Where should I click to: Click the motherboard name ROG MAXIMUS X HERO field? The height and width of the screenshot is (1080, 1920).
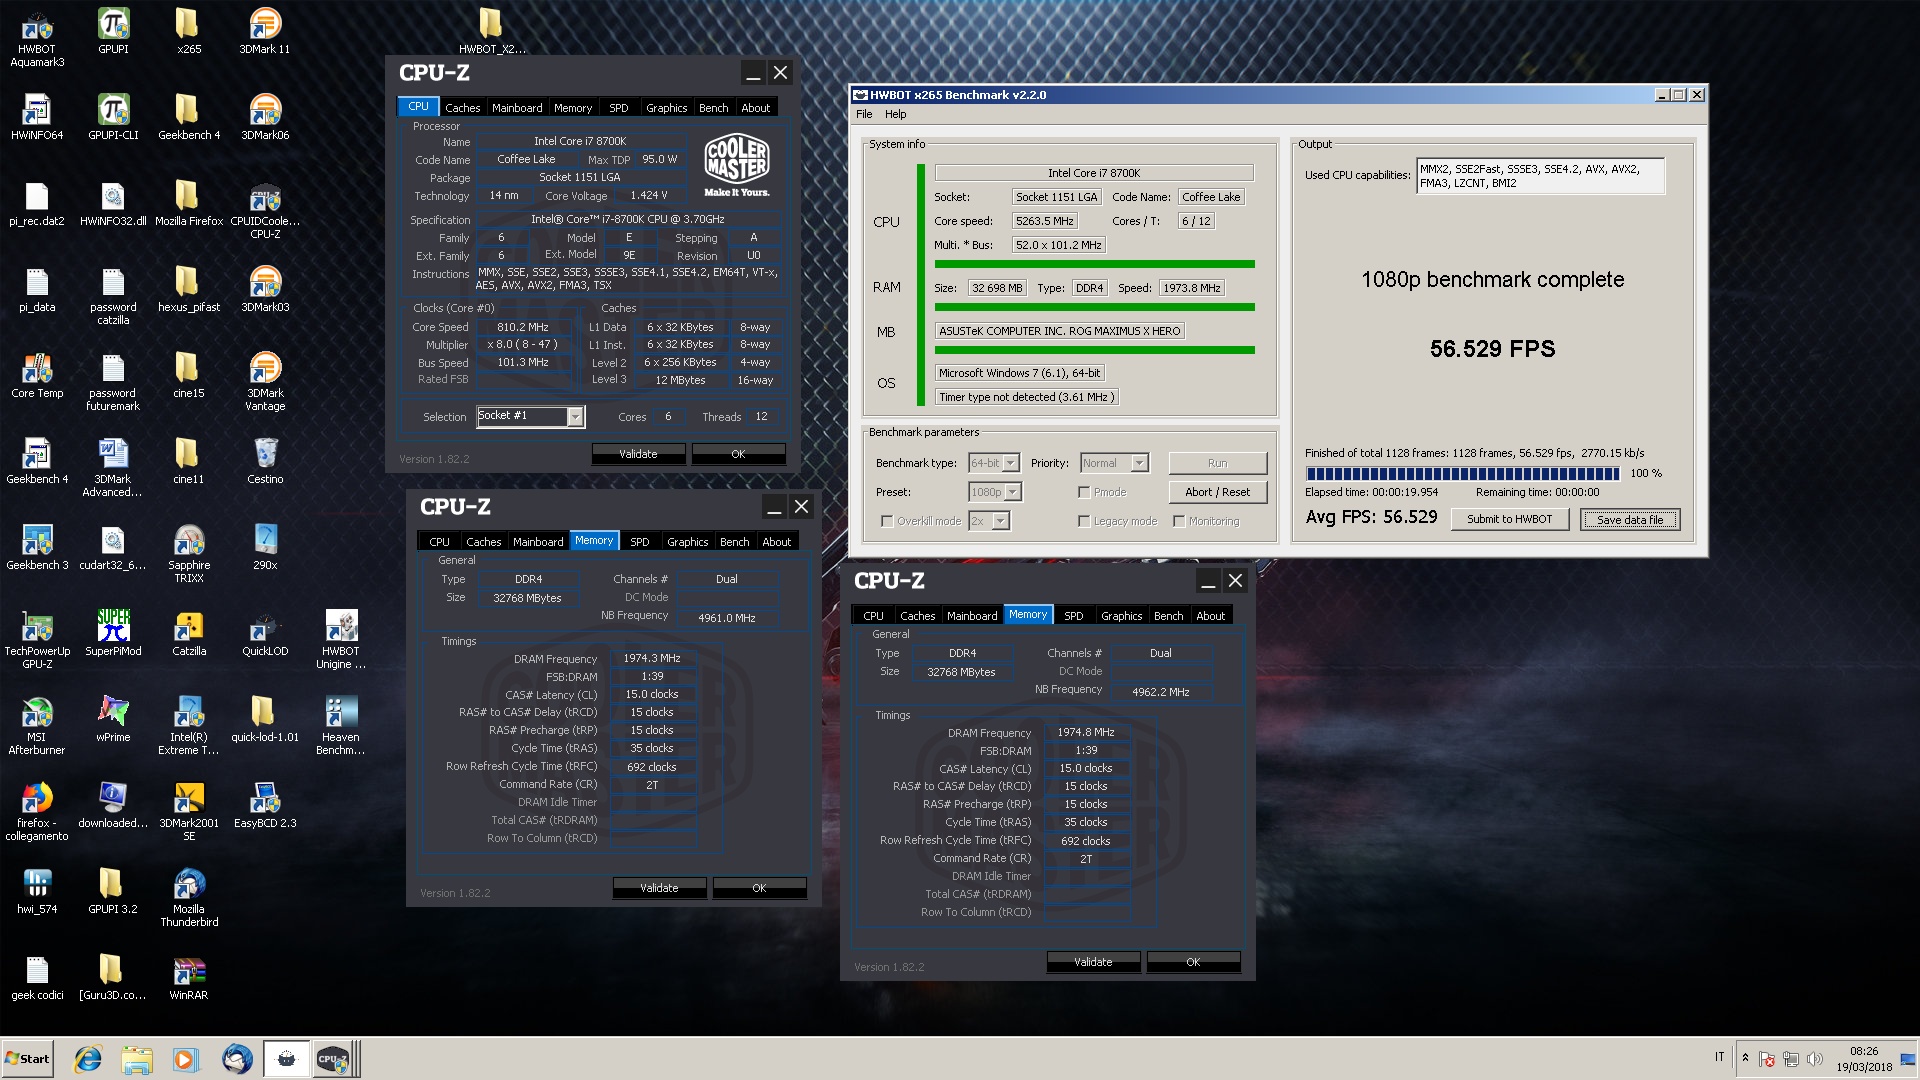click(1060, 331)
